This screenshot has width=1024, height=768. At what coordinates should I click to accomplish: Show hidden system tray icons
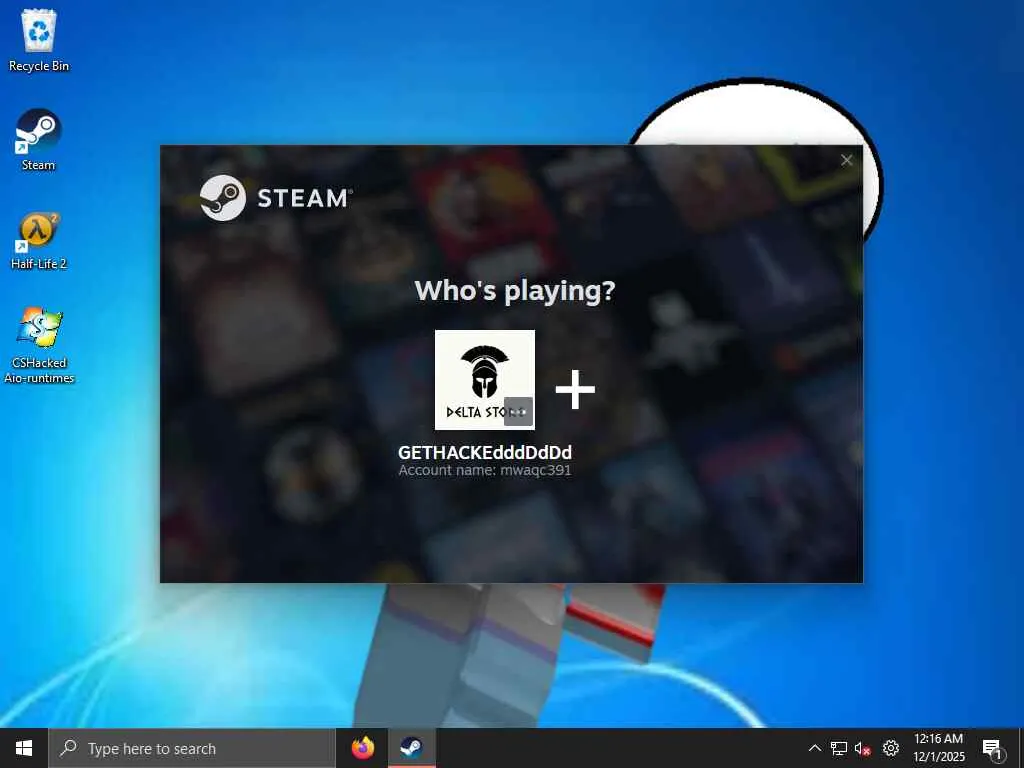[x=814, y=748]
